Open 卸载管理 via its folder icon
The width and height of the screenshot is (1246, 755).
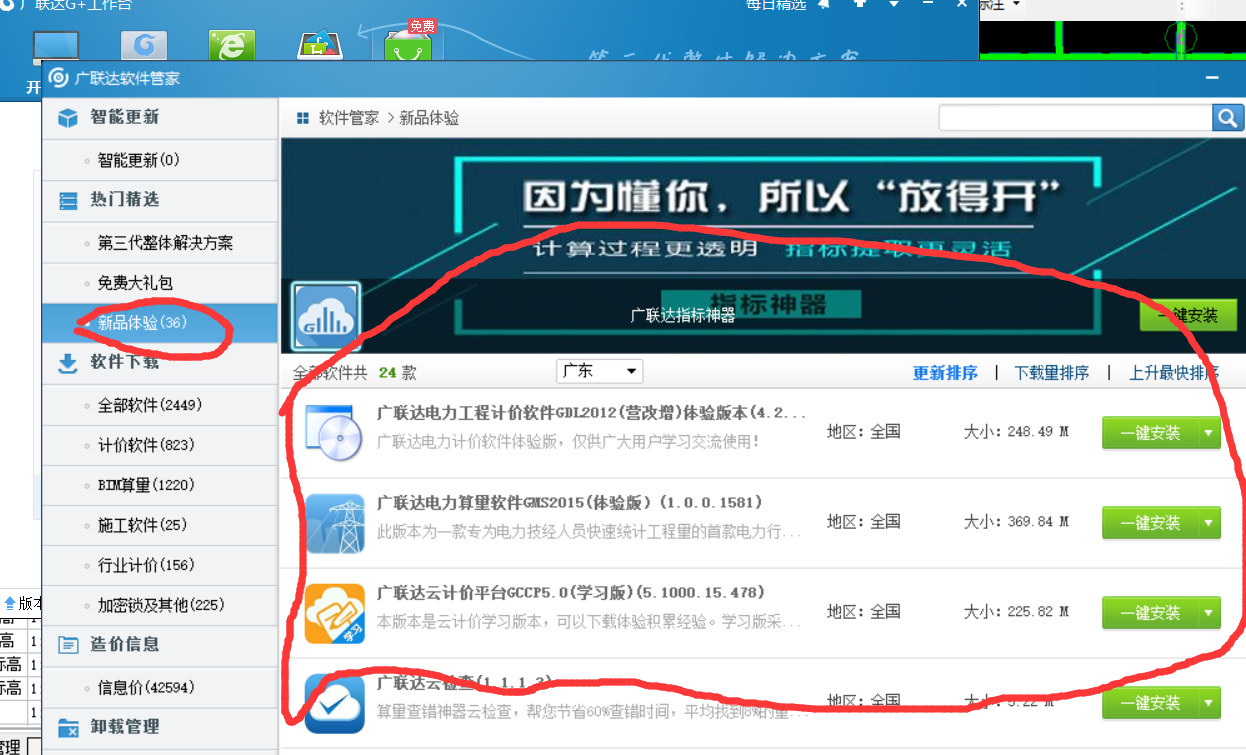click(x=68, y=727)
